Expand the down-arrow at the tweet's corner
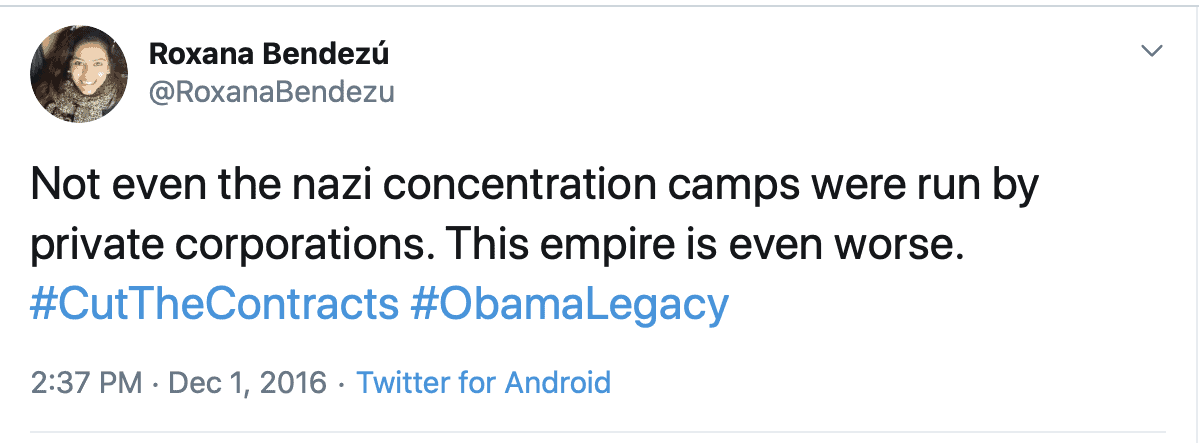This screenshot has height=443, width=1199. click(x=1151, y=50)
